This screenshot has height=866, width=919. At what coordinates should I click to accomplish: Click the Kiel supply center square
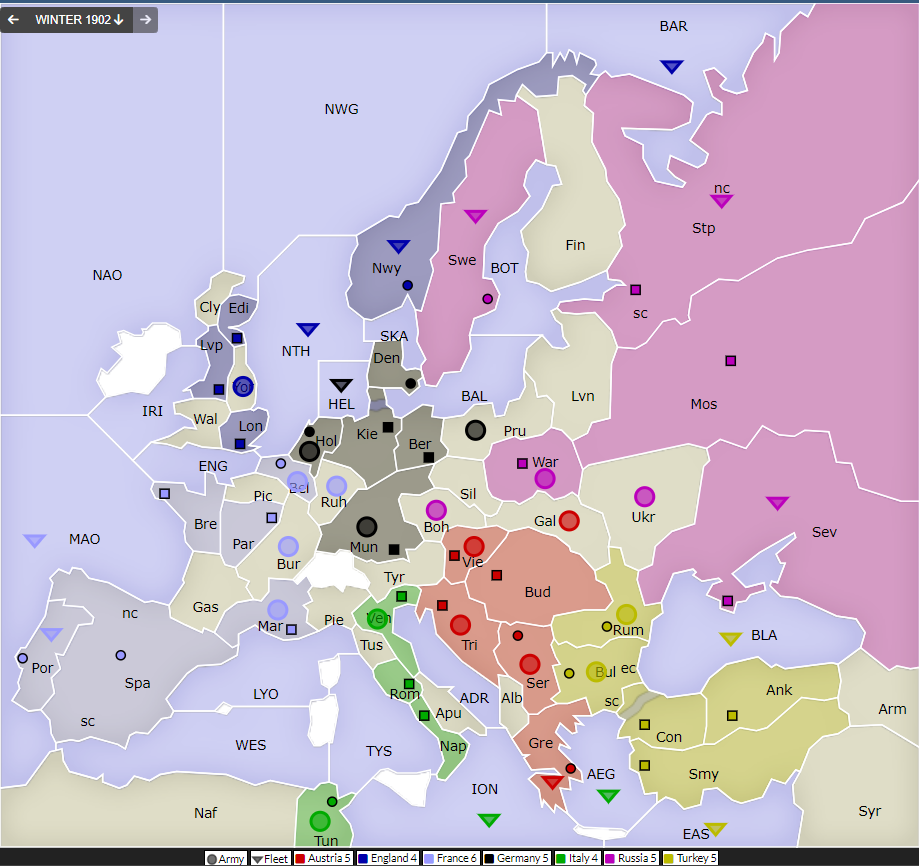coord(388,427)
